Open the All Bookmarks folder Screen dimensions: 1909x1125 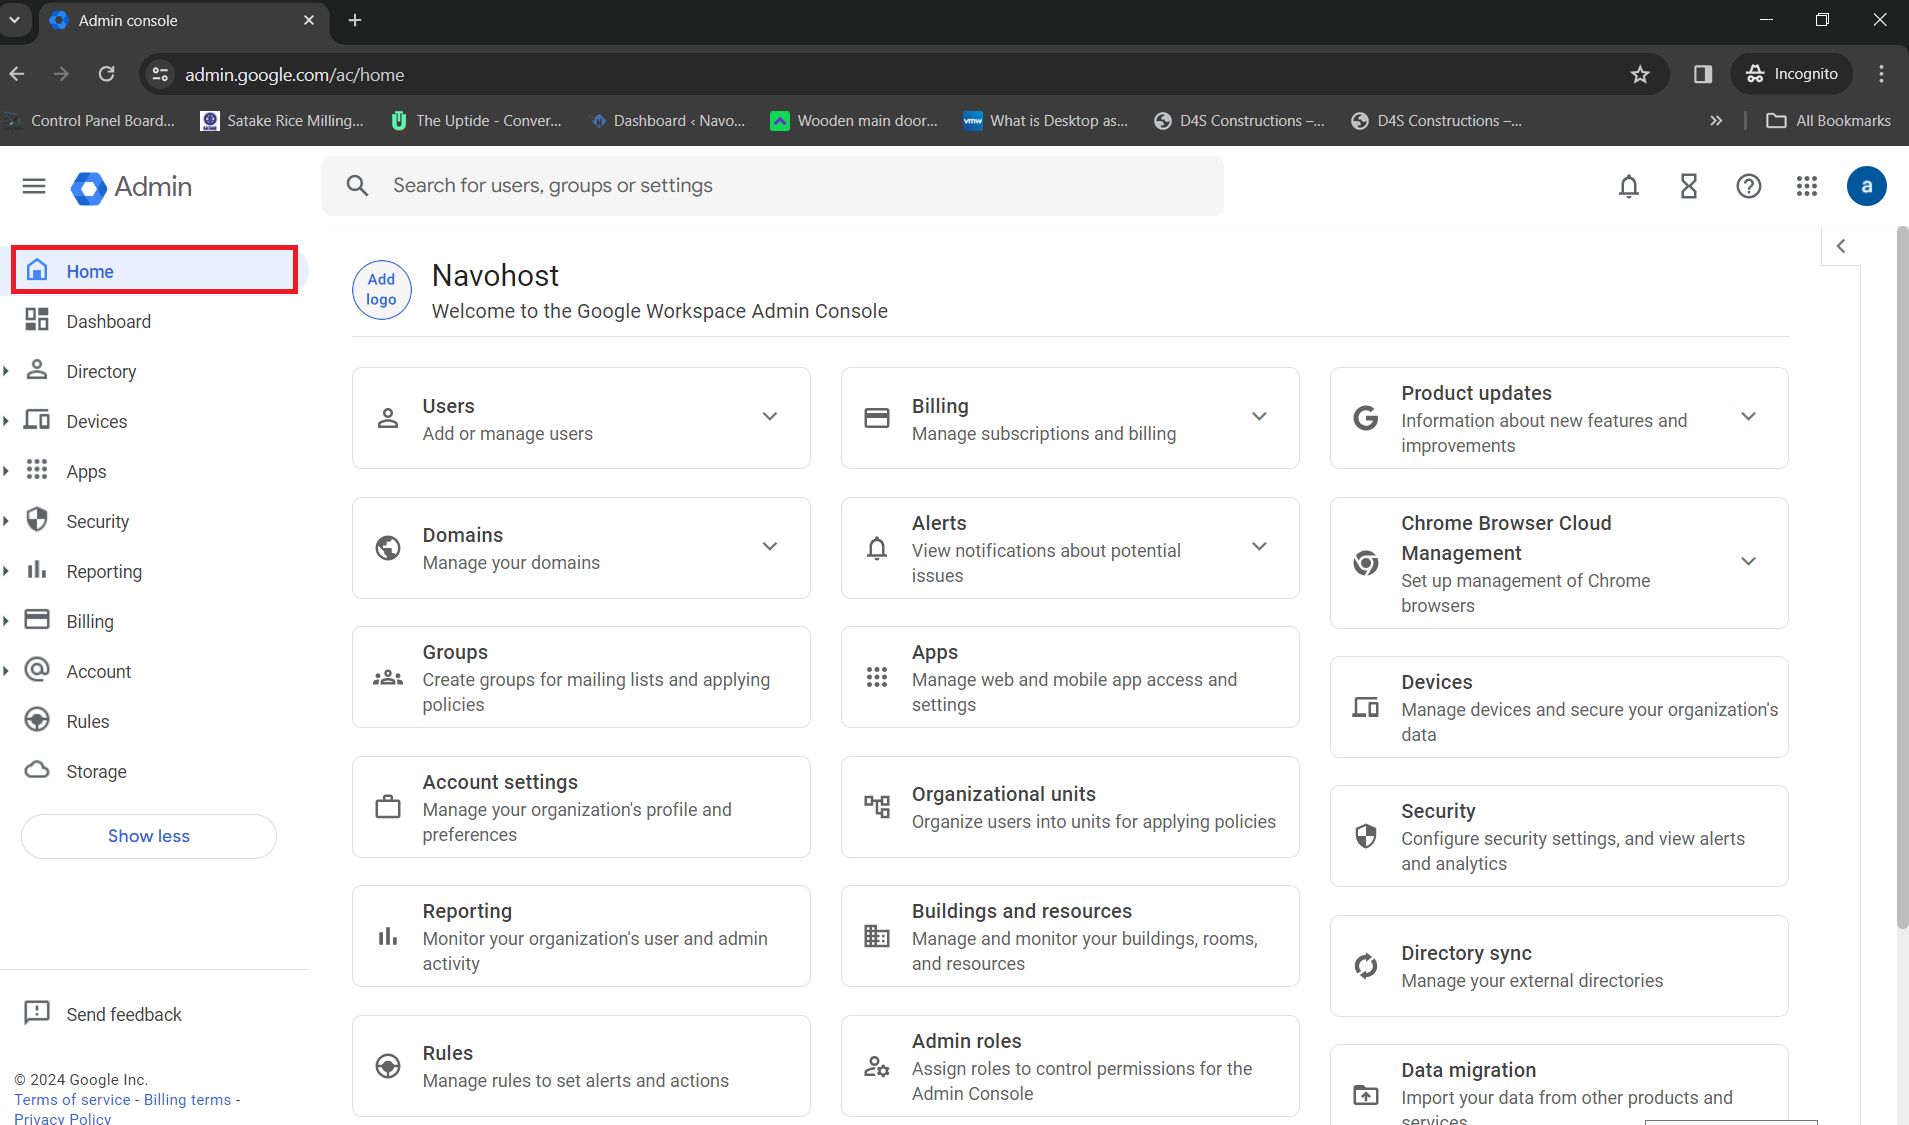point(1829,121)
